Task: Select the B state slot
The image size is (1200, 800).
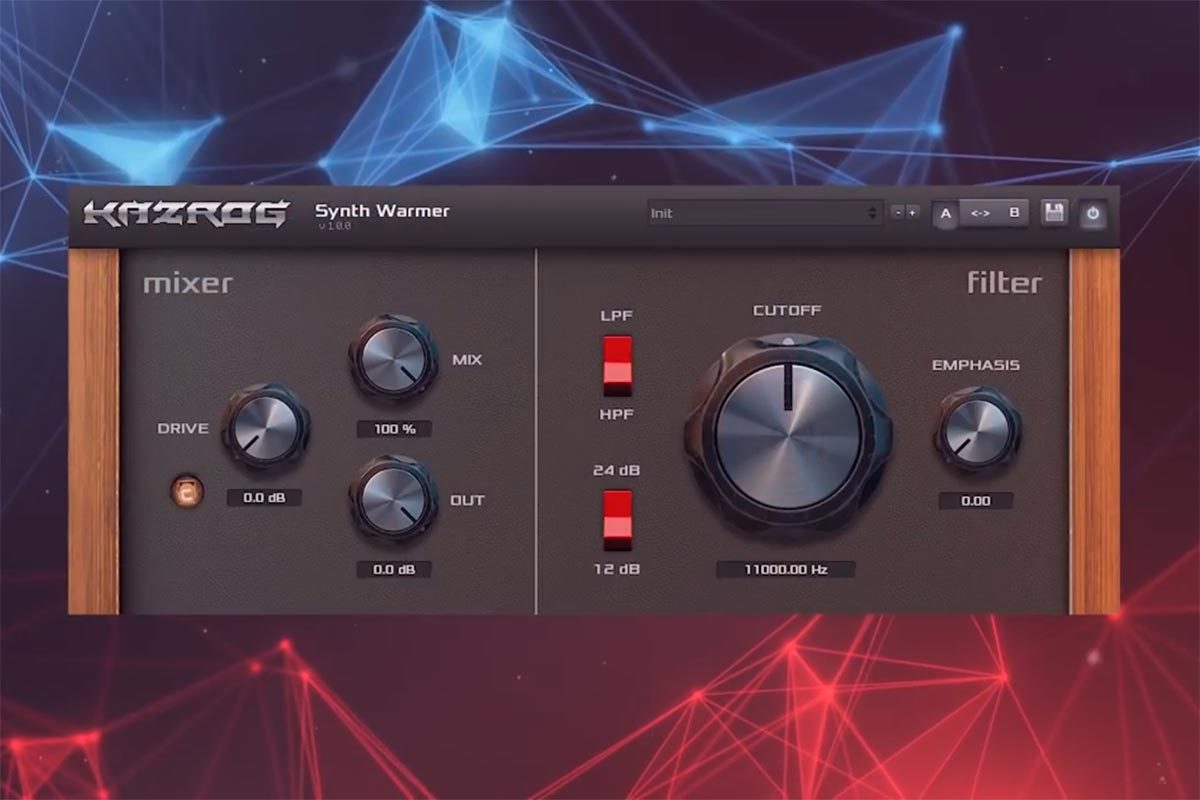Action: [x=1014, y=213]
